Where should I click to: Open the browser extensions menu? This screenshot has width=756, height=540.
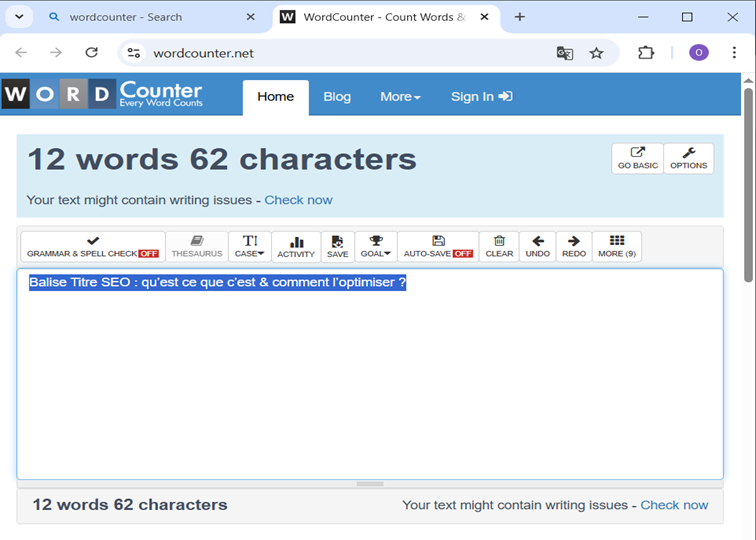(646, 53)
